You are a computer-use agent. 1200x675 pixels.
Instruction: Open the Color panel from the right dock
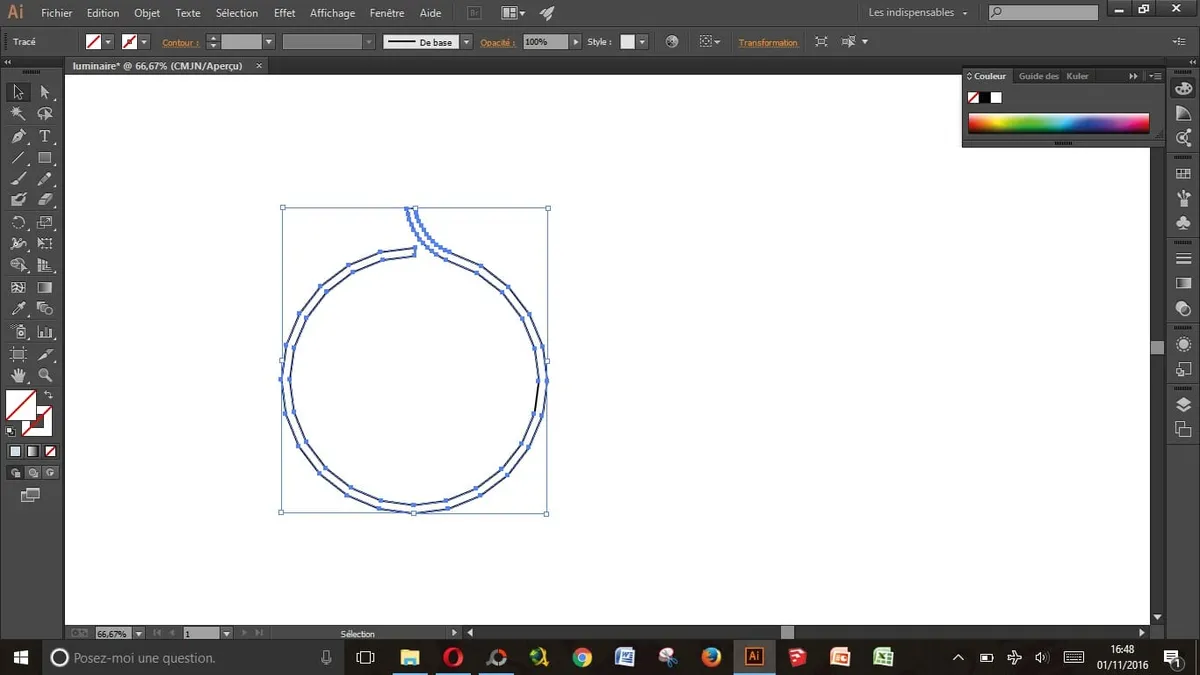tap(1184, 89)
